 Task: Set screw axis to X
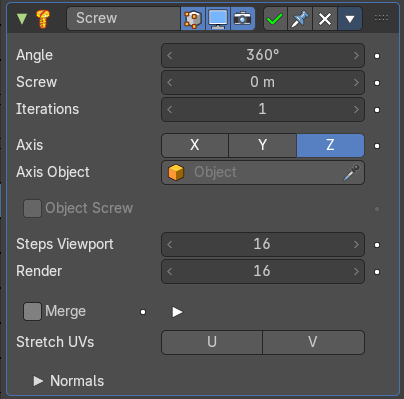(x=195, y=145)
